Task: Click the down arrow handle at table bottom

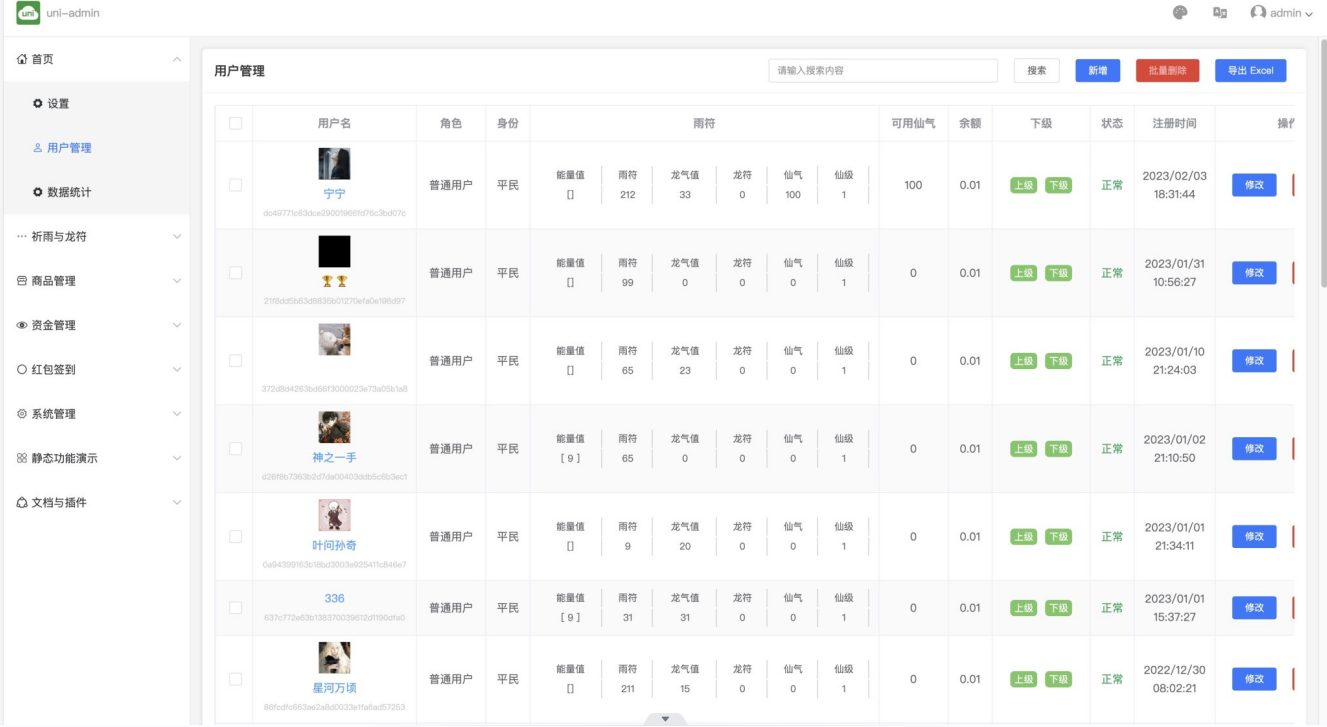Action: 666,719
